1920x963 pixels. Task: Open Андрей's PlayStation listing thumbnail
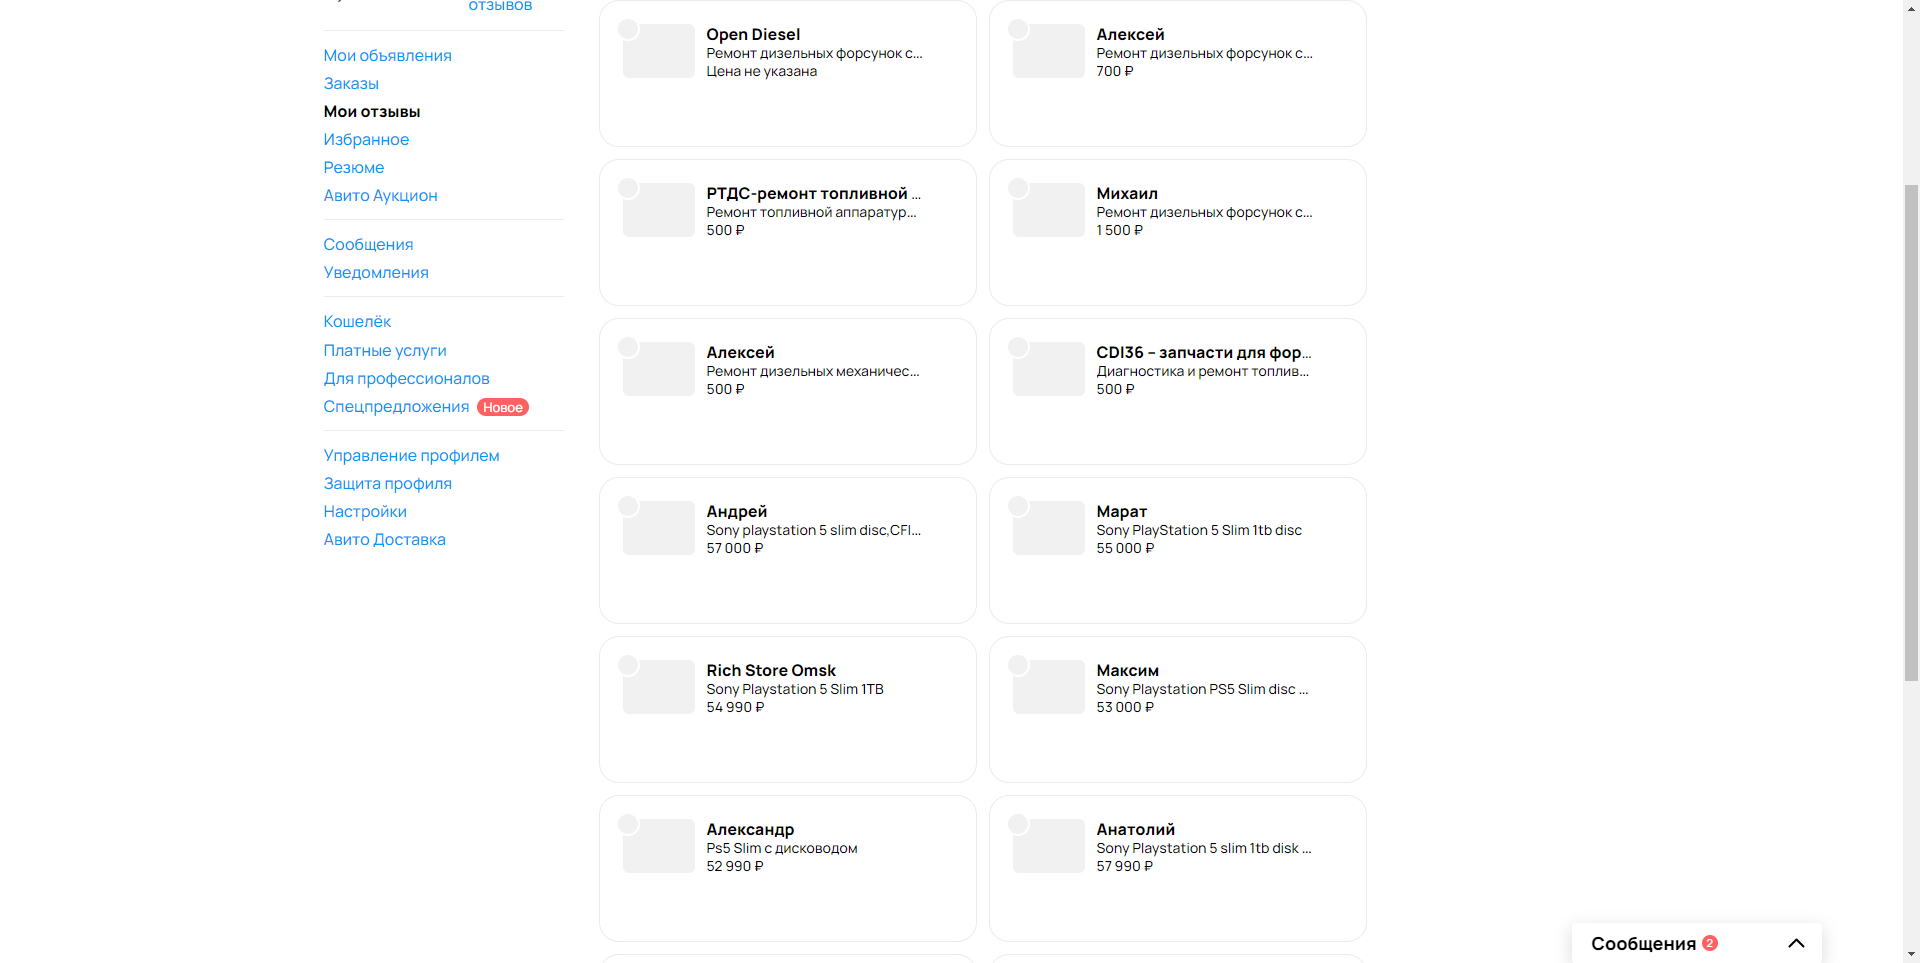pyautogui.click(x=658, y=528)
